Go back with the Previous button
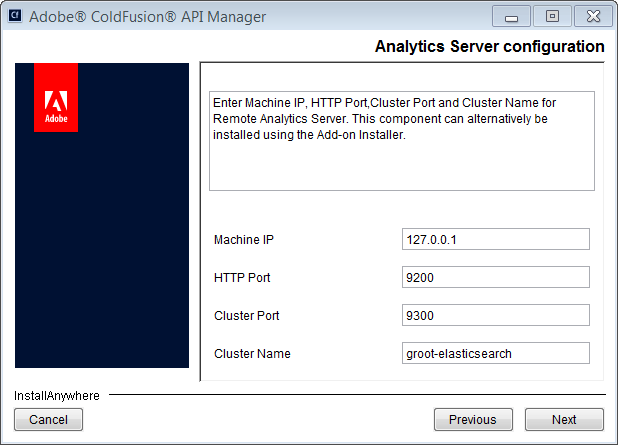The image size is (618, 445). point(473,420)
